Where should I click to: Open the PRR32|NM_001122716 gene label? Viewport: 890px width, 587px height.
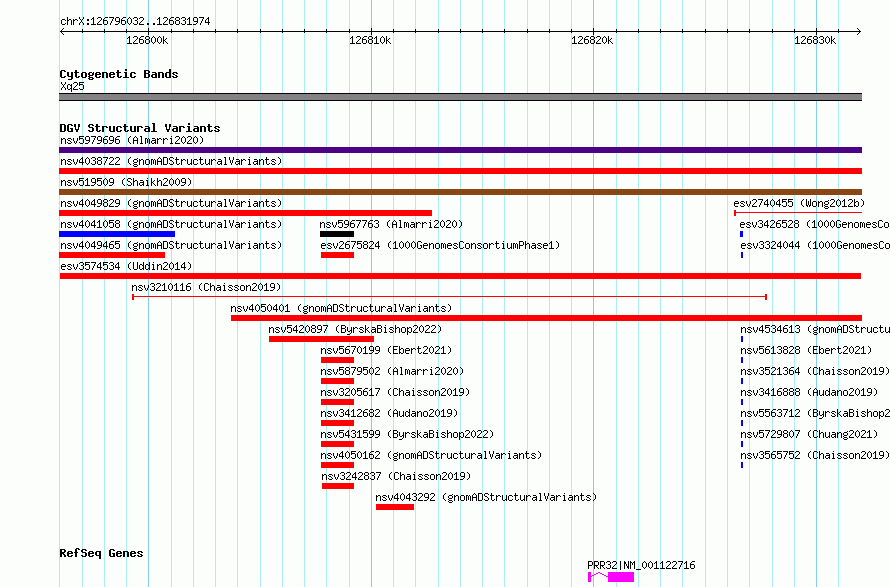[x=641, y=565]
